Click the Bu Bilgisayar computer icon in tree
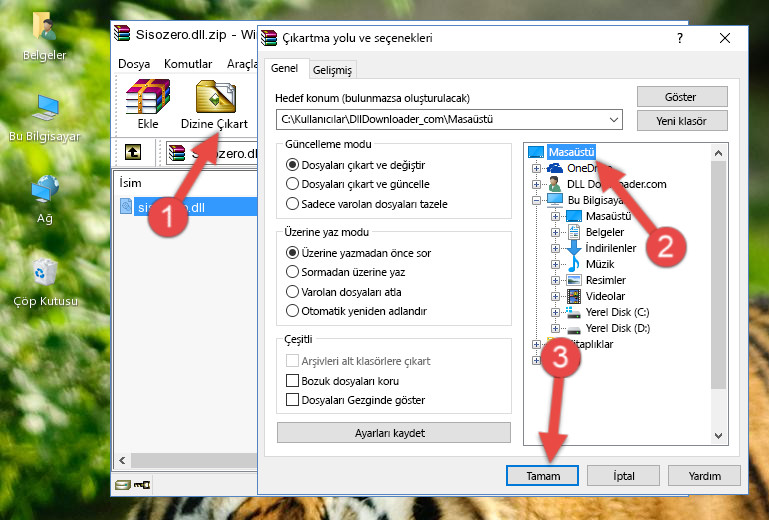Screen dimensions: 769x520 click(555, 200)
